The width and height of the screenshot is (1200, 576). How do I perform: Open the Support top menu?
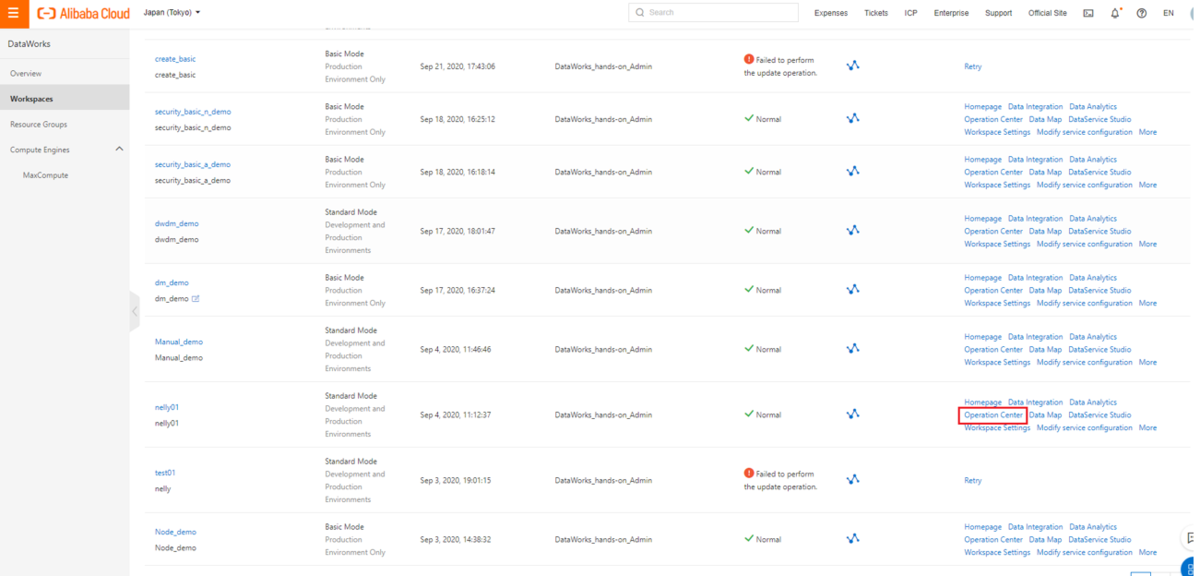point(998,13)
